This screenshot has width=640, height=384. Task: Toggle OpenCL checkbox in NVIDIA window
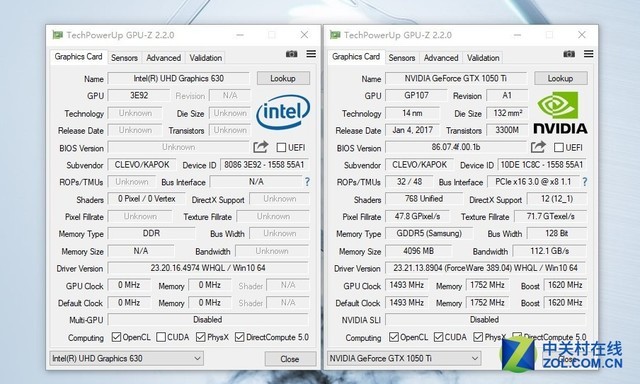(x=394, y=337)
